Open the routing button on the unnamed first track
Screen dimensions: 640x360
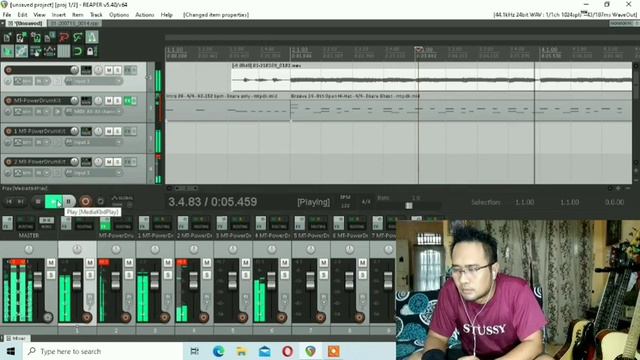click(x=86, y=70)
